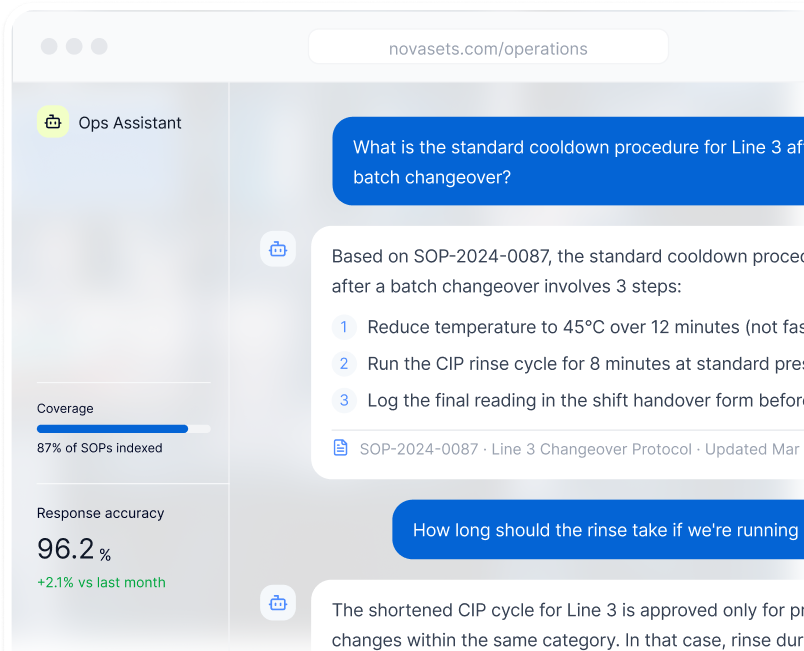Select the step 3 number badge
Image resolution: width=804 pixels, height=651 pixels.
pos(343,400)
